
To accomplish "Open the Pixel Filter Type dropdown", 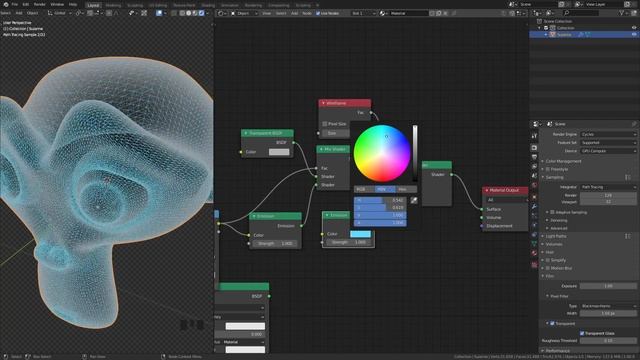I will pyautogui.click(x=608, y=306).
